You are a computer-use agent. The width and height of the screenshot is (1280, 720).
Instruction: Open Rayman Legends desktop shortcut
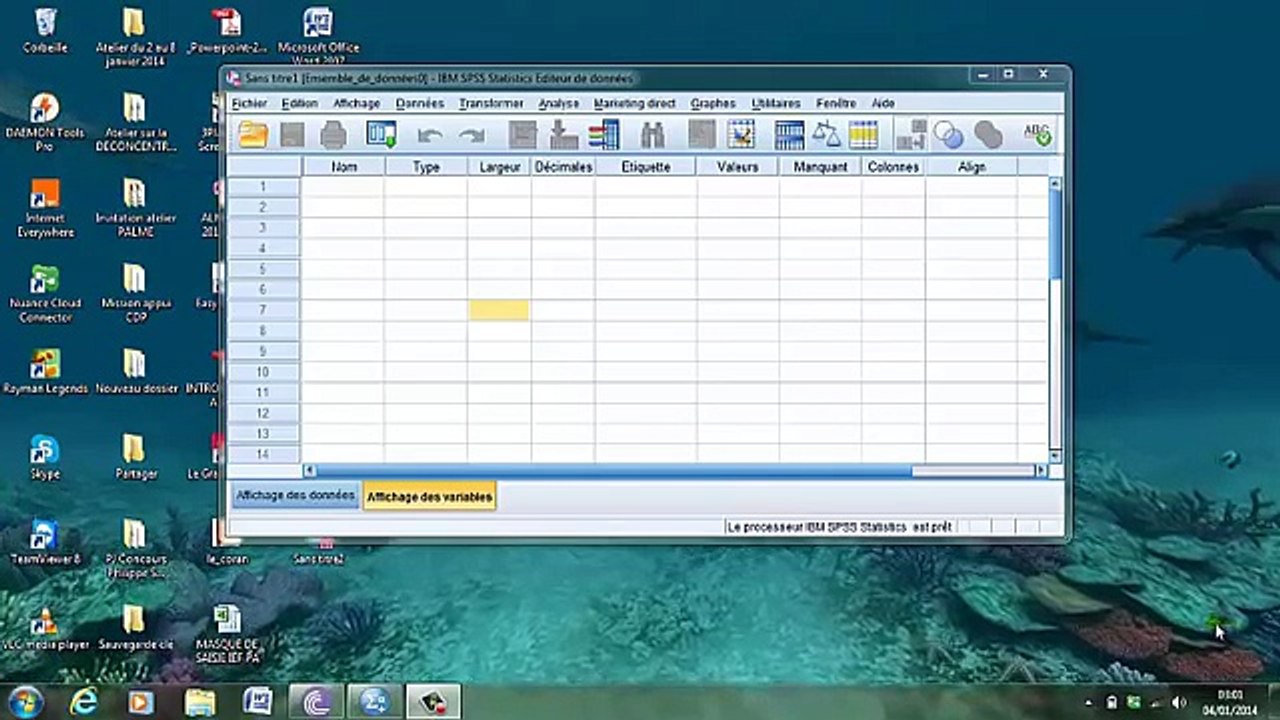(x=45, y=371)
